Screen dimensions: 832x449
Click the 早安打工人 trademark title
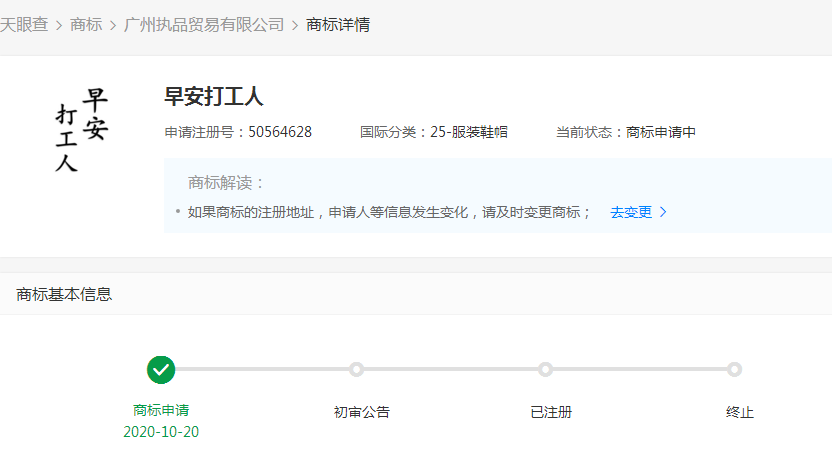[213, 96]
